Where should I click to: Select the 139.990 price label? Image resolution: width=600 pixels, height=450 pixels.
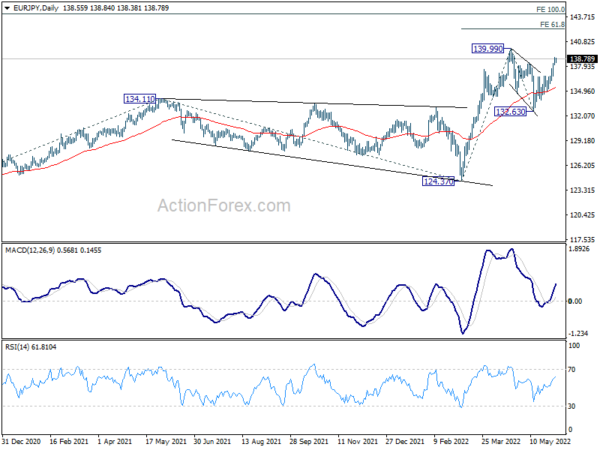pyautogui.click(x=488, y=49)
